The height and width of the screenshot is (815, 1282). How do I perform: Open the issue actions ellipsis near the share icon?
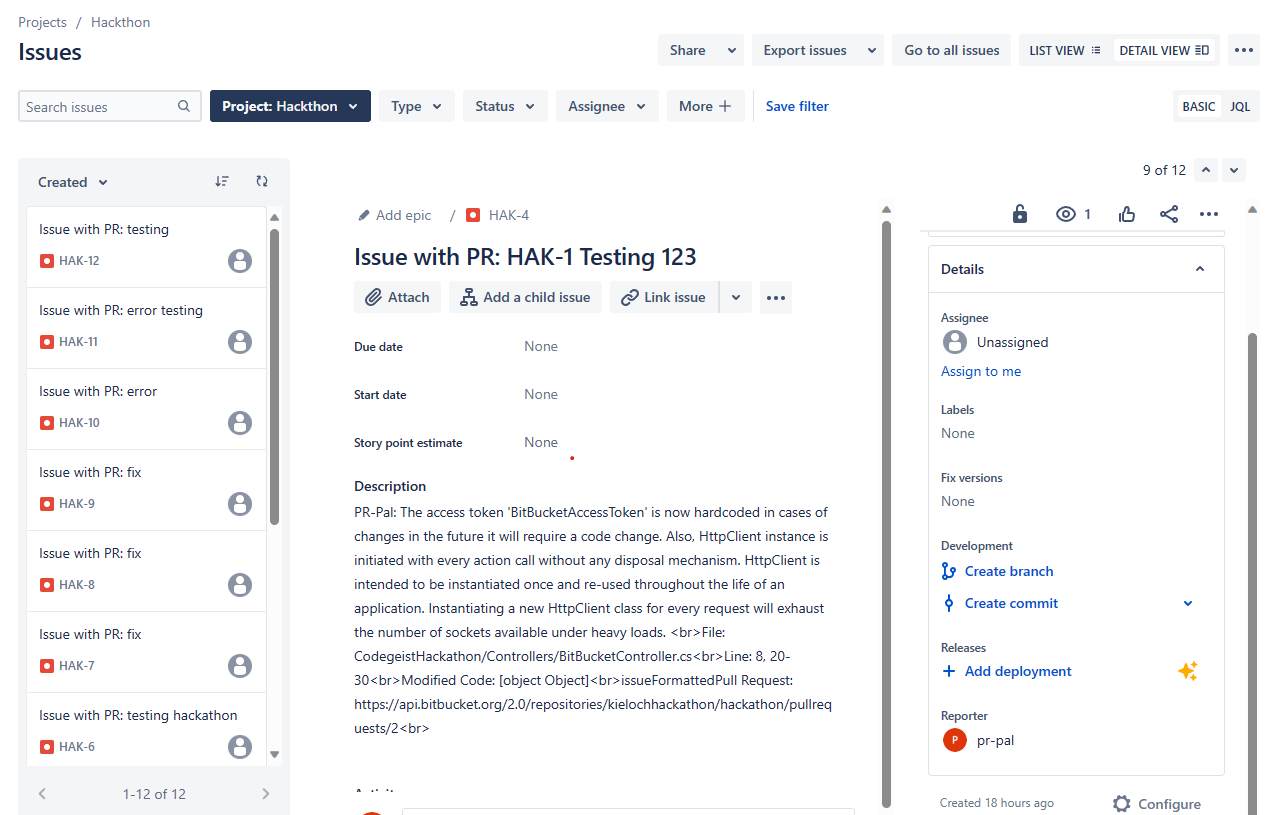1209,214
